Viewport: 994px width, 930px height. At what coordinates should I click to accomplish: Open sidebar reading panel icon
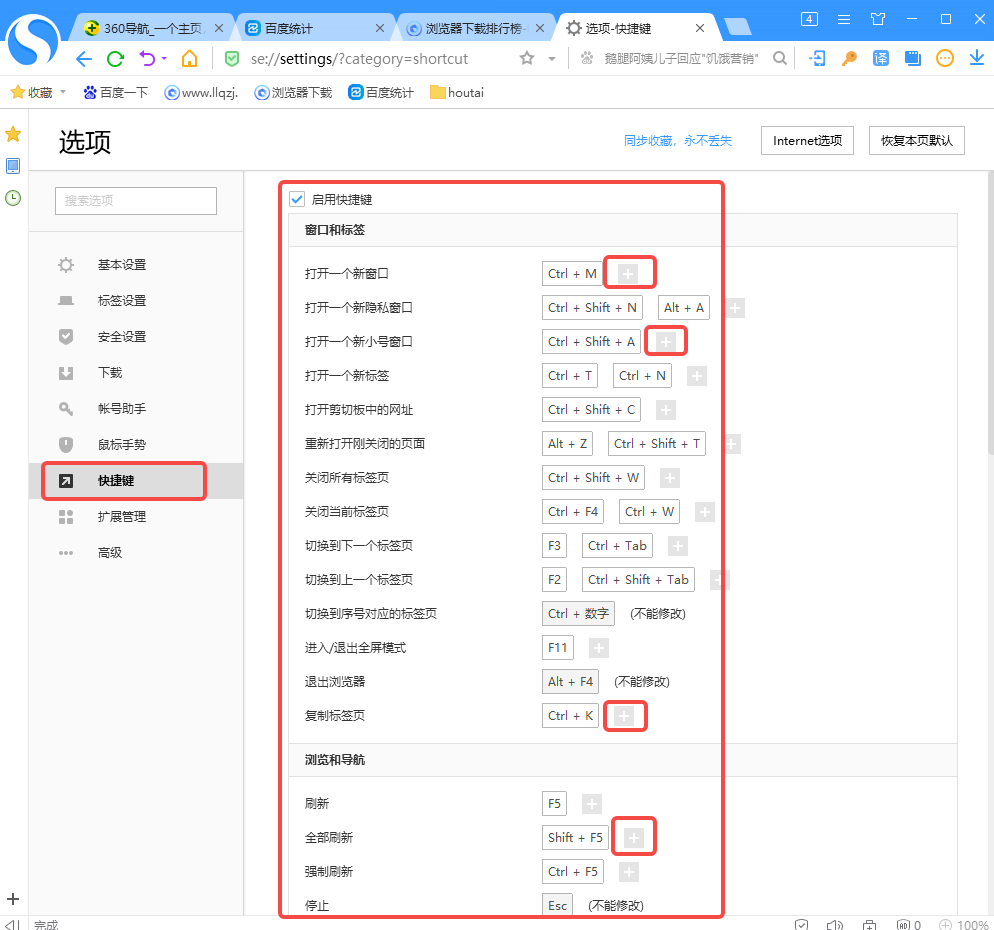[13, 166]
